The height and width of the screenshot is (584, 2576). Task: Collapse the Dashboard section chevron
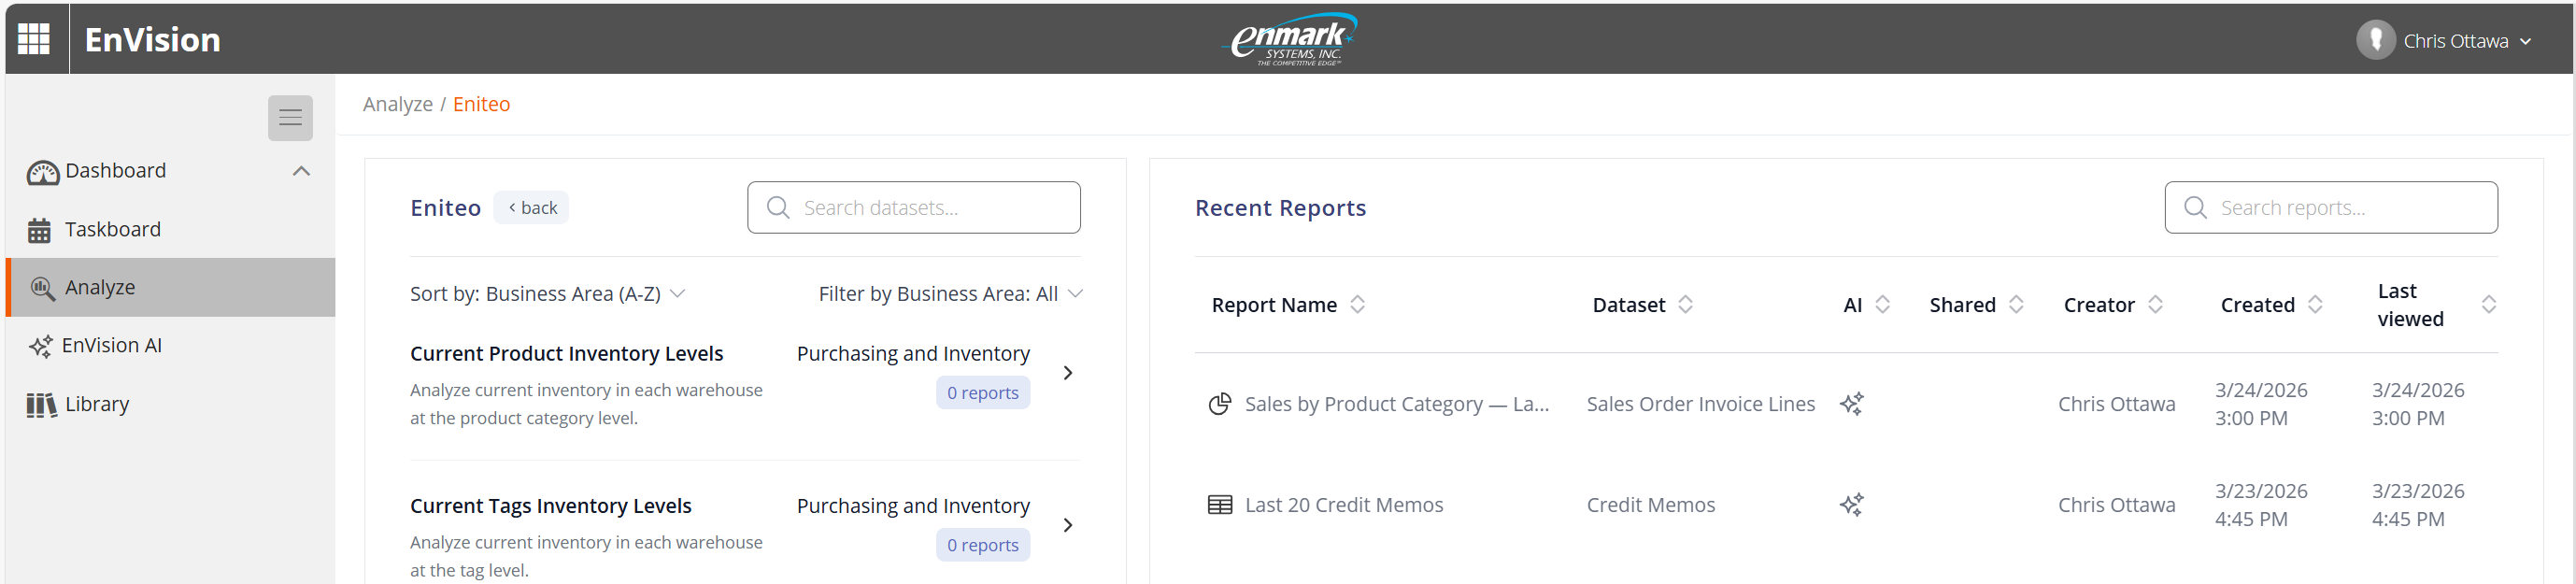pyautogui.click(x=301, y=171)
